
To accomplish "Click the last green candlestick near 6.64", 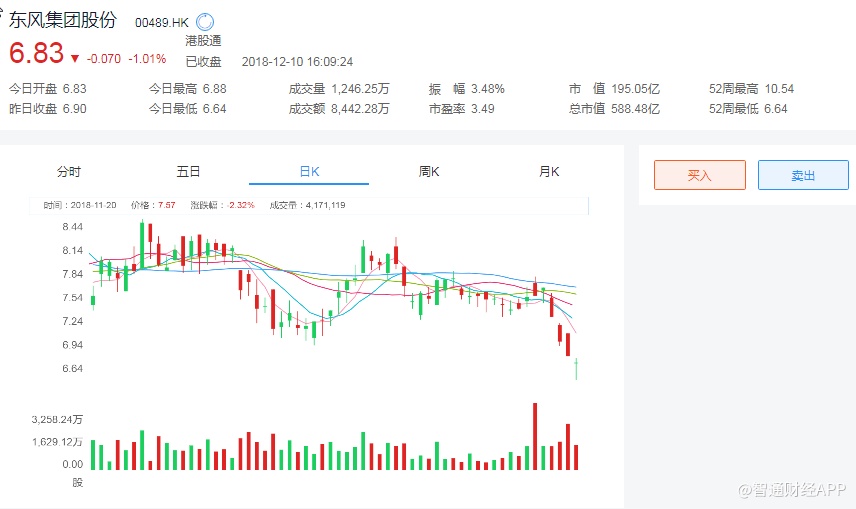I will pyautogui.click(x=576, y=369).
